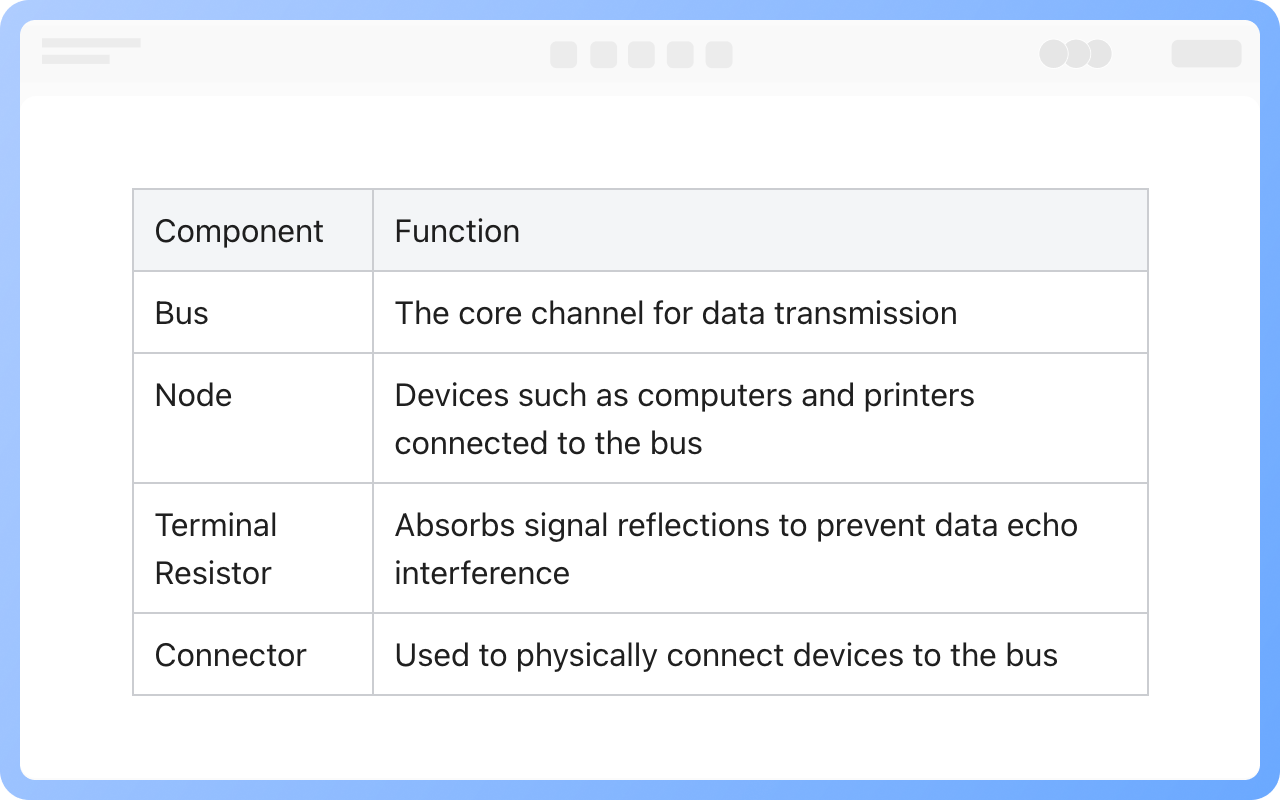Click "The core channel for data transmission" text
The height and width of the screenshot is (800, 1280).
tap(675, 313)
